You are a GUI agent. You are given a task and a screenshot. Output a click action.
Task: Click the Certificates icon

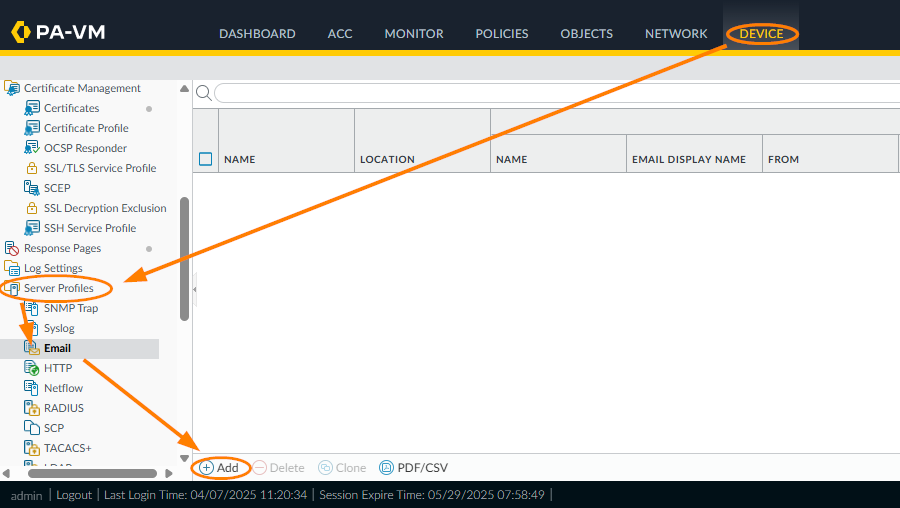click(32, 108)
